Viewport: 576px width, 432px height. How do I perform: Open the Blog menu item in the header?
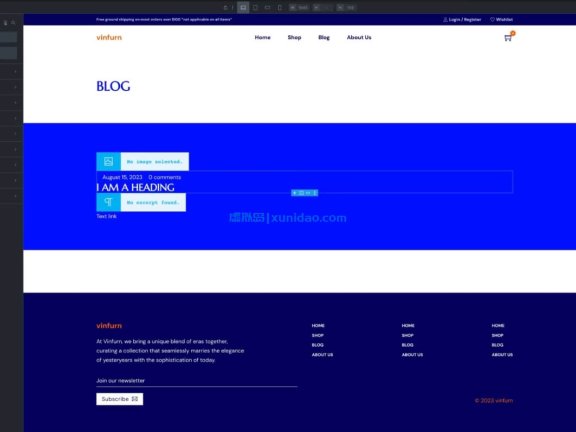point(324,37)
